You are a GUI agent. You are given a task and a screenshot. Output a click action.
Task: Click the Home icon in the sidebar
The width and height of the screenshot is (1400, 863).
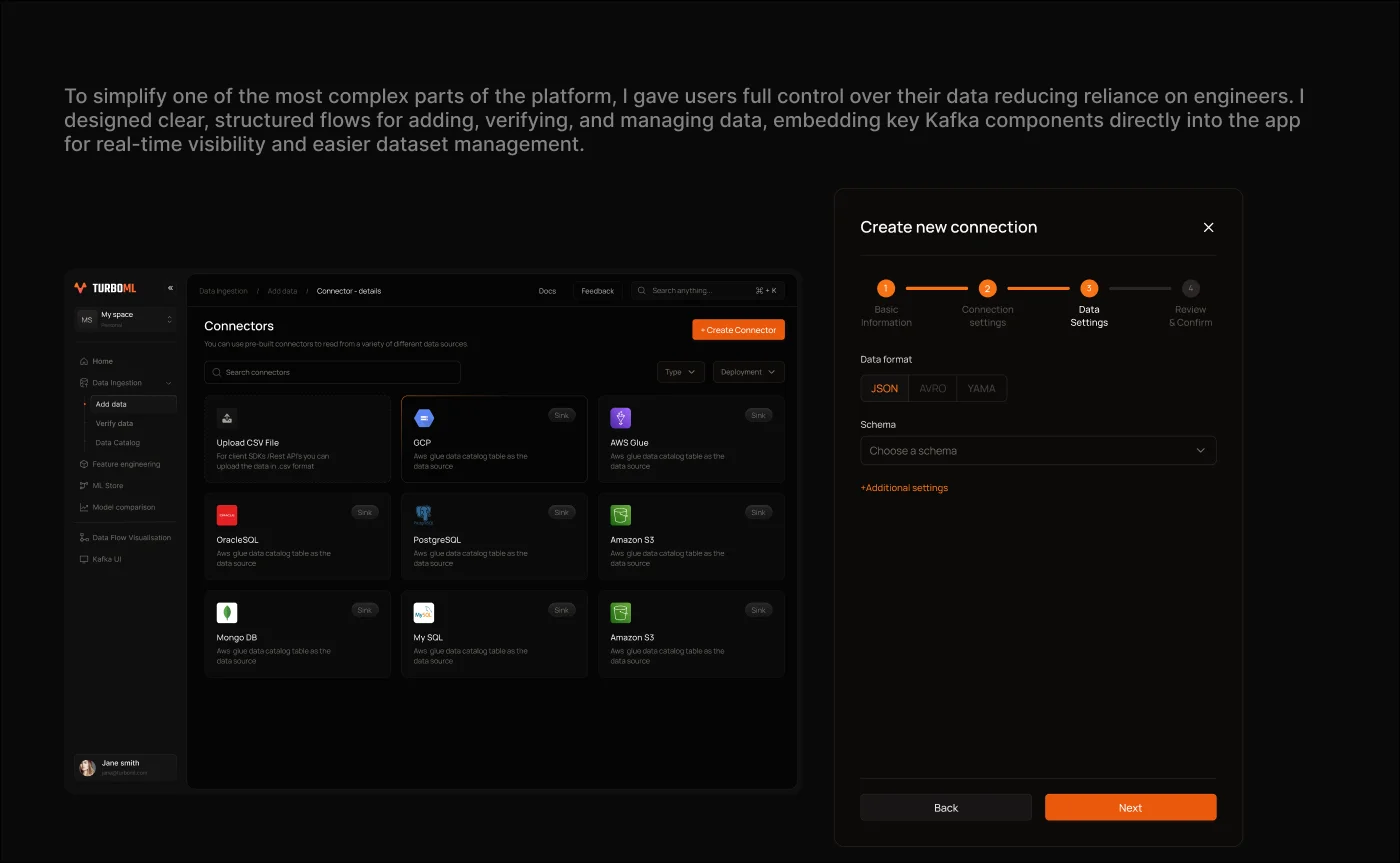point(84,361)
